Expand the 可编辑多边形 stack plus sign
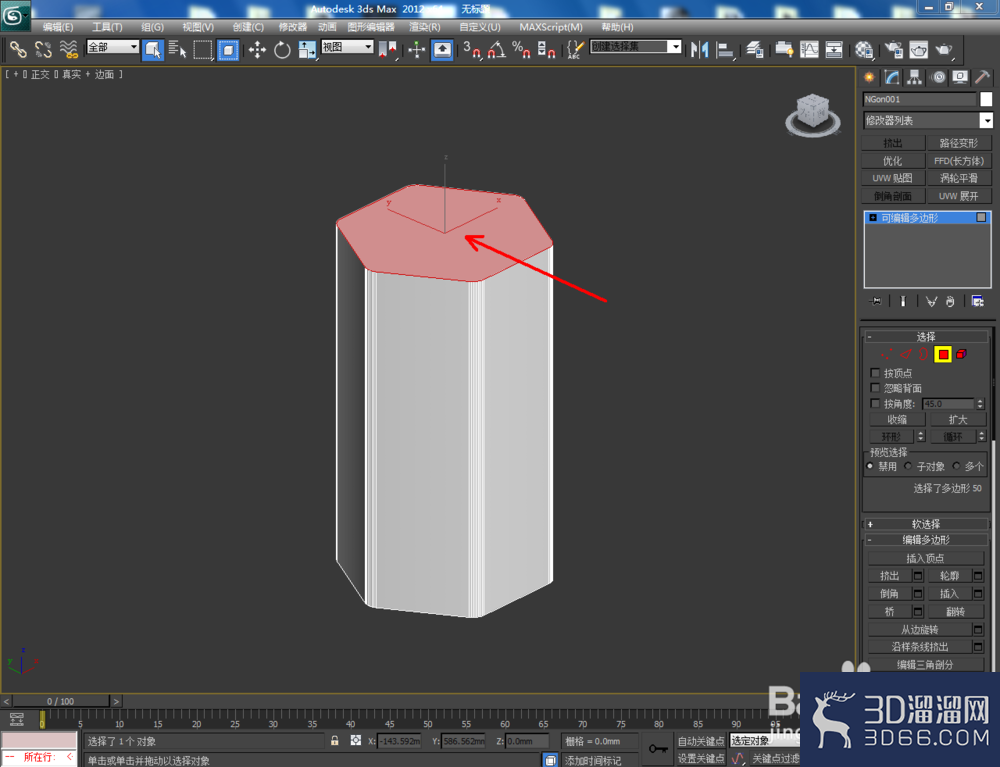Image resolution: width=1000 pixels, height=767 pixels. (x=873, y=217)
